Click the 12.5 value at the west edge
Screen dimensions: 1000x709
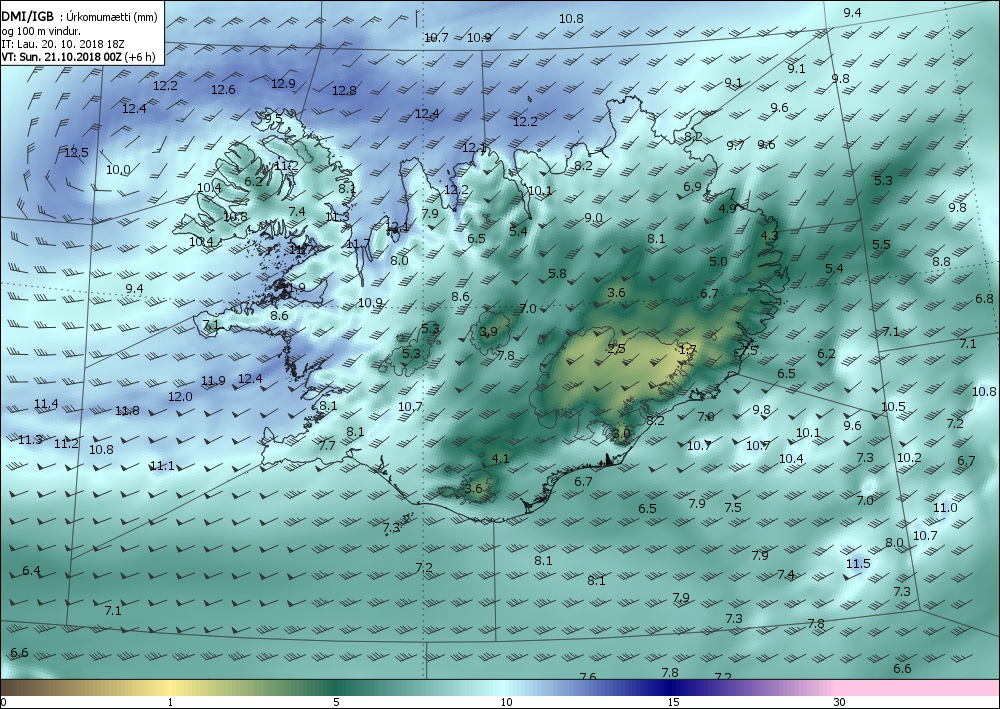pyautogui.click(x=76, y=152)
